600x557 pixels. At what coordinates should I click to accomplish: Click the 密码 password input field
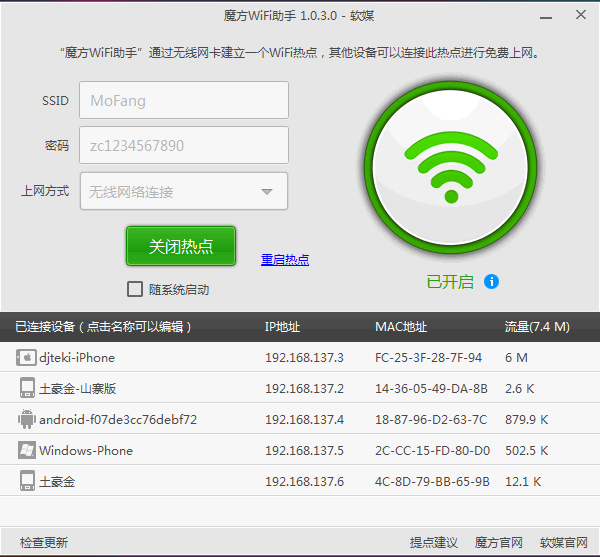(x=183, y=145)
